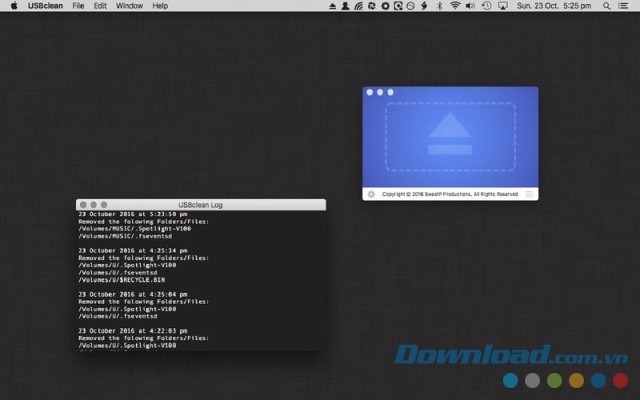The width and height of the screenshot is (640, 400).
Task: Click the date and time in menu bar
Action: click(554, 6)
